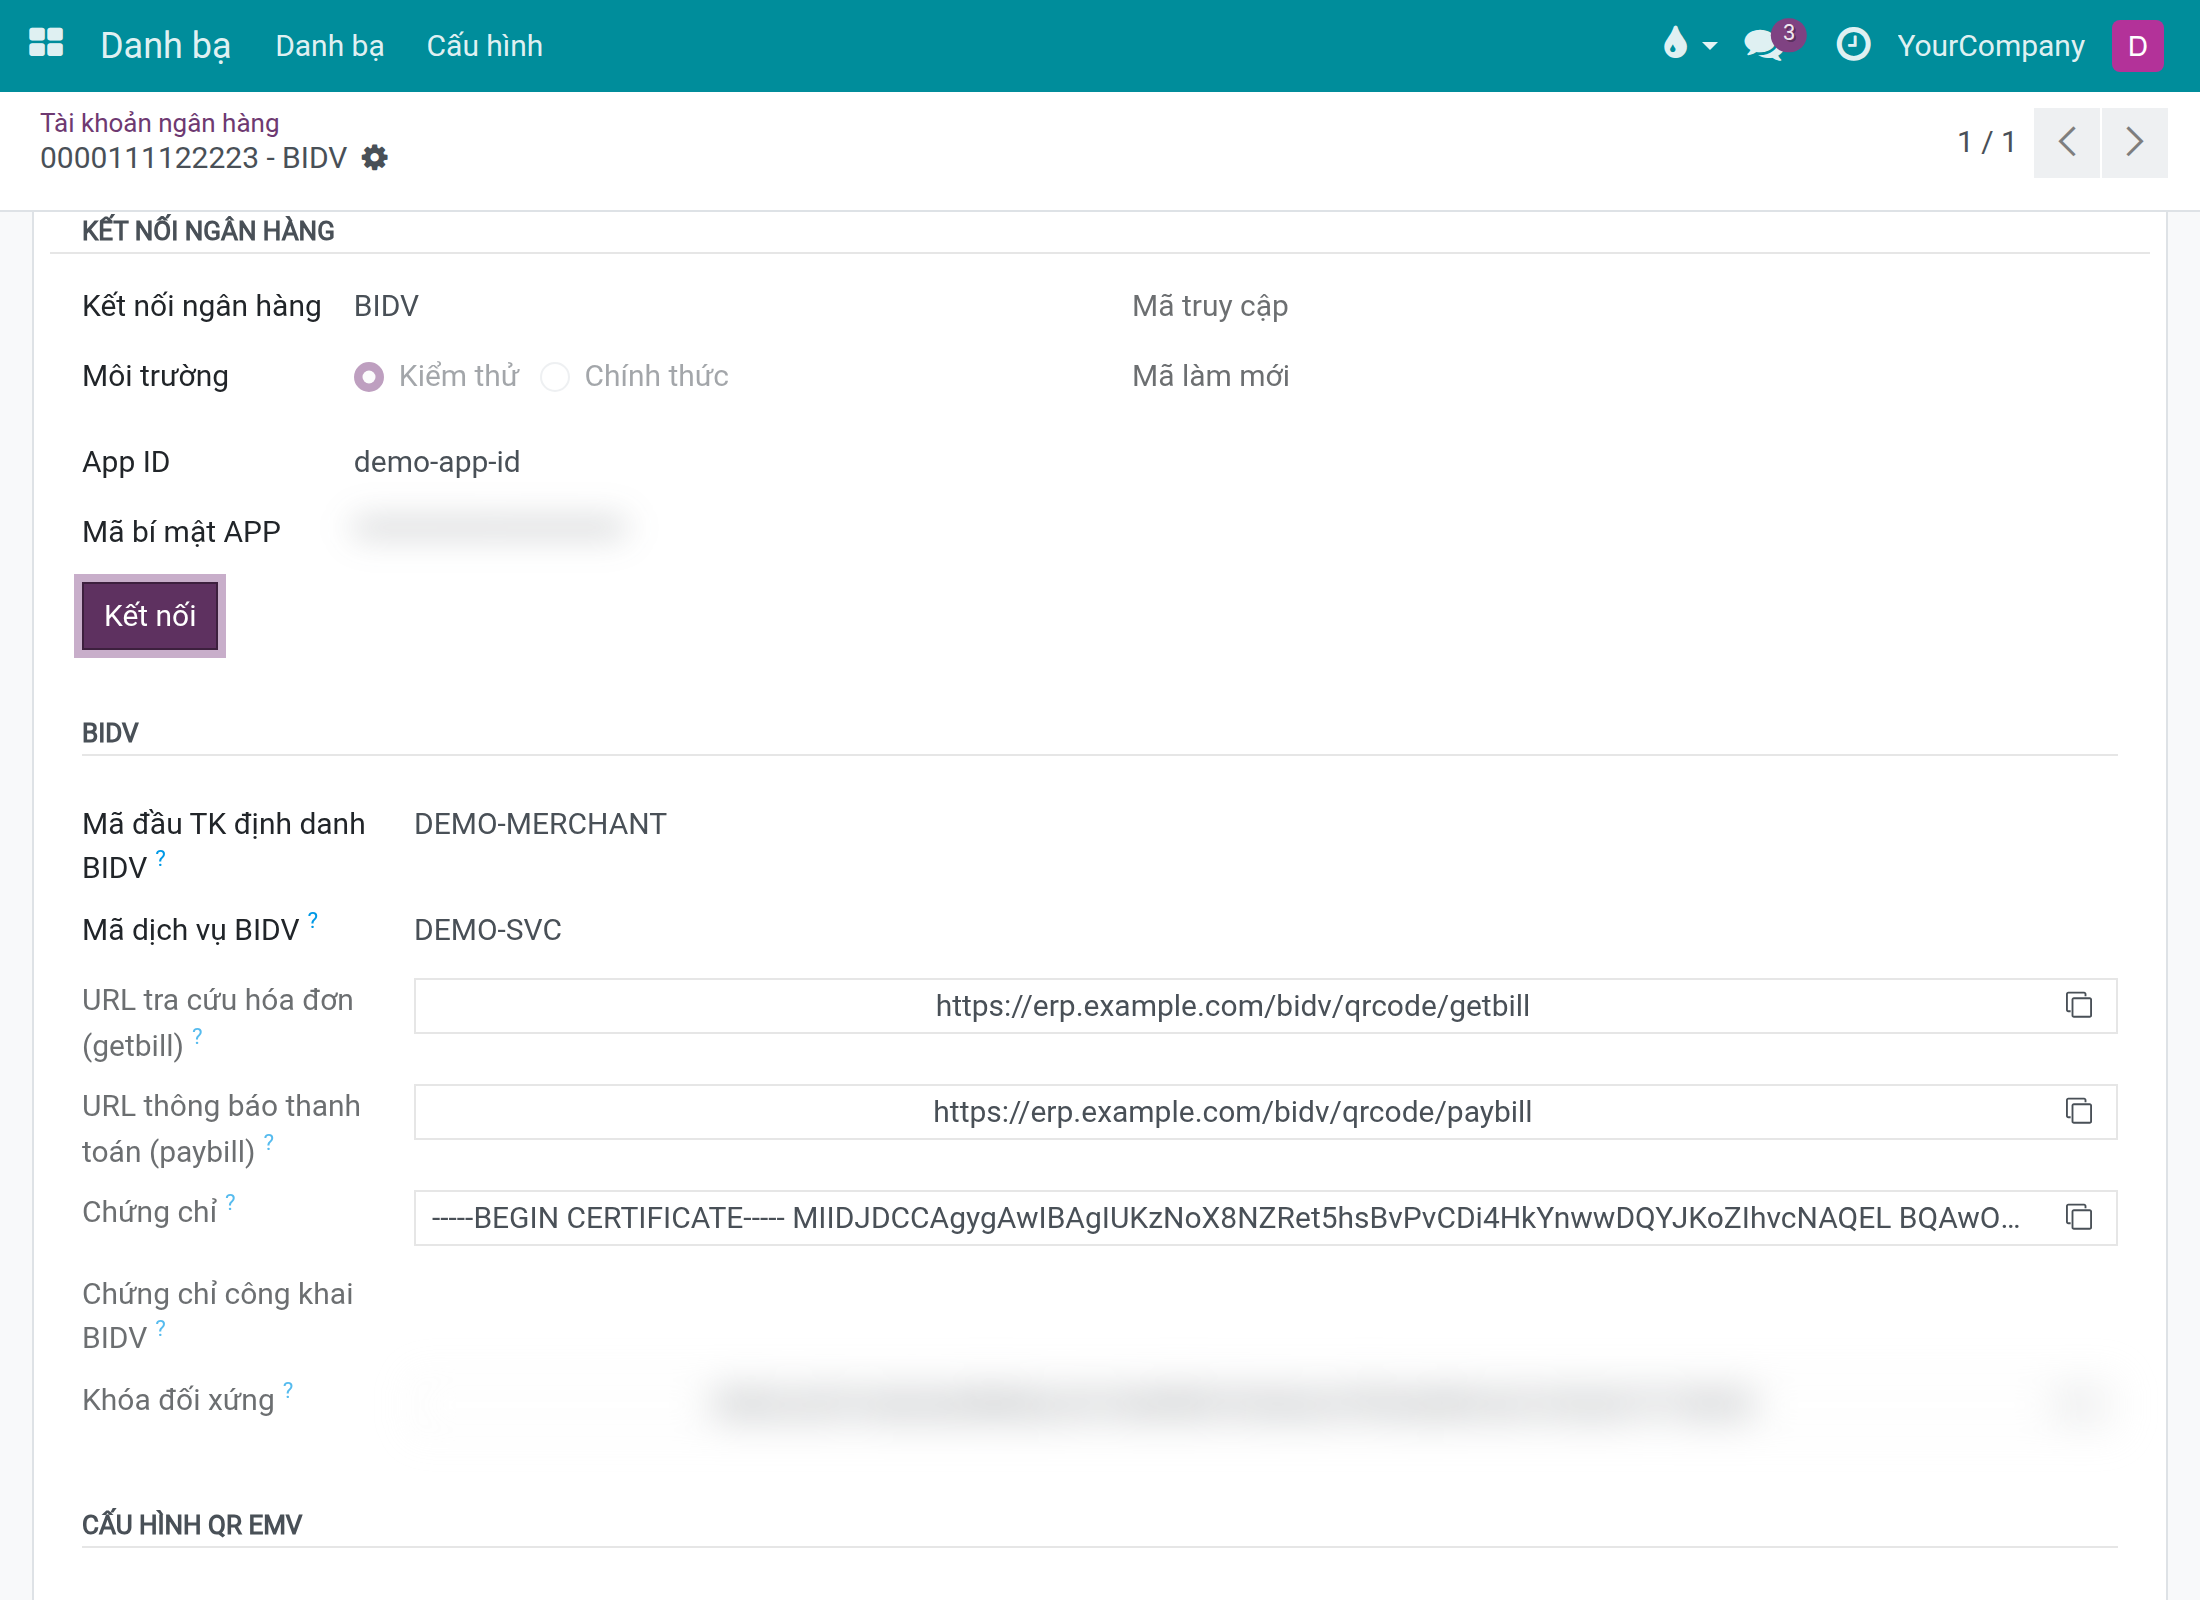Select the Chính thức environment option
Screen dimensions: 2200x1600
click(555, 377)
